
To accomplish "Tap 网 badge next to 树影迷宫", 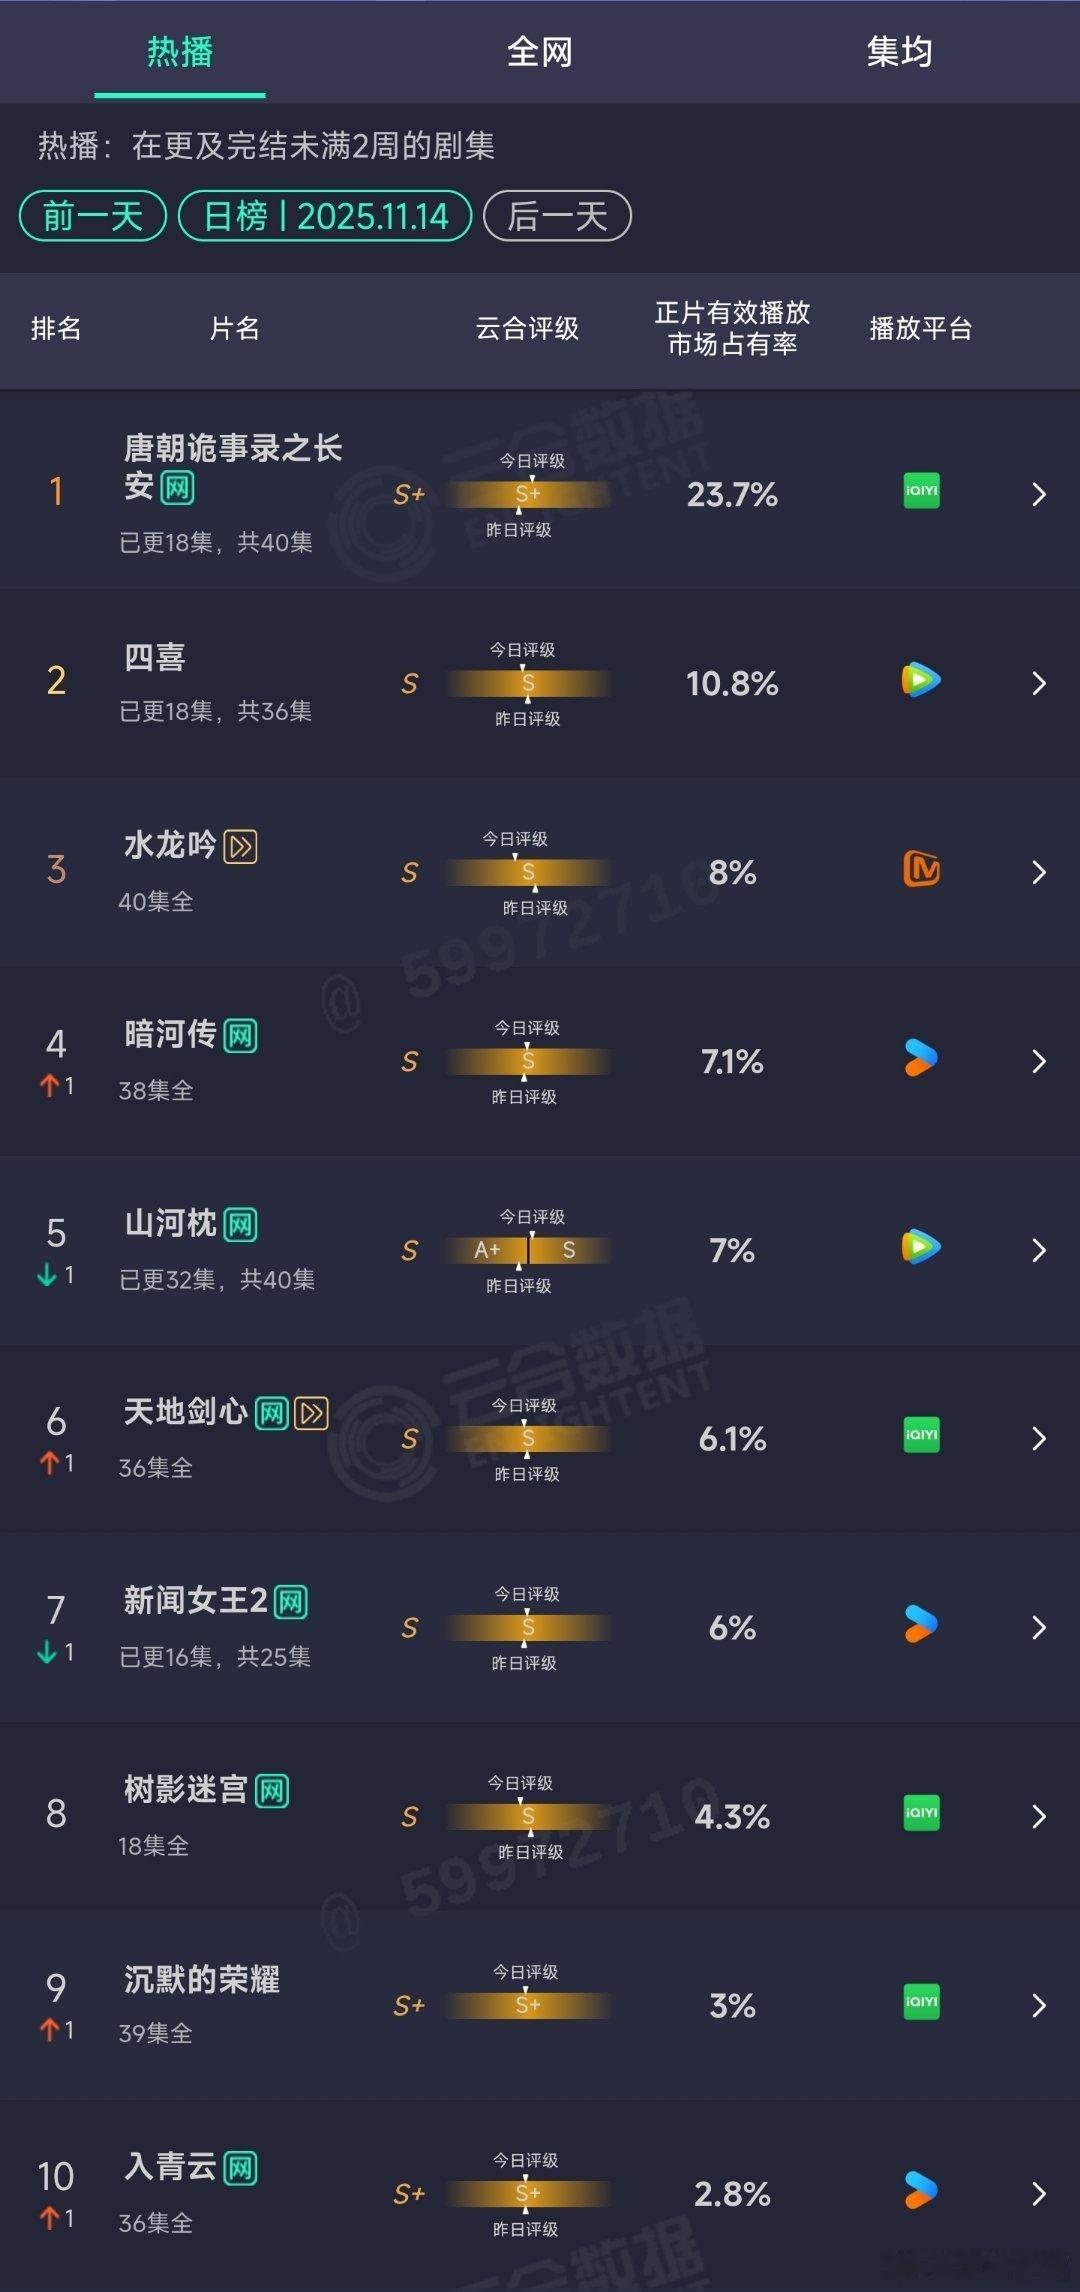I will (x=272, y=1790).
